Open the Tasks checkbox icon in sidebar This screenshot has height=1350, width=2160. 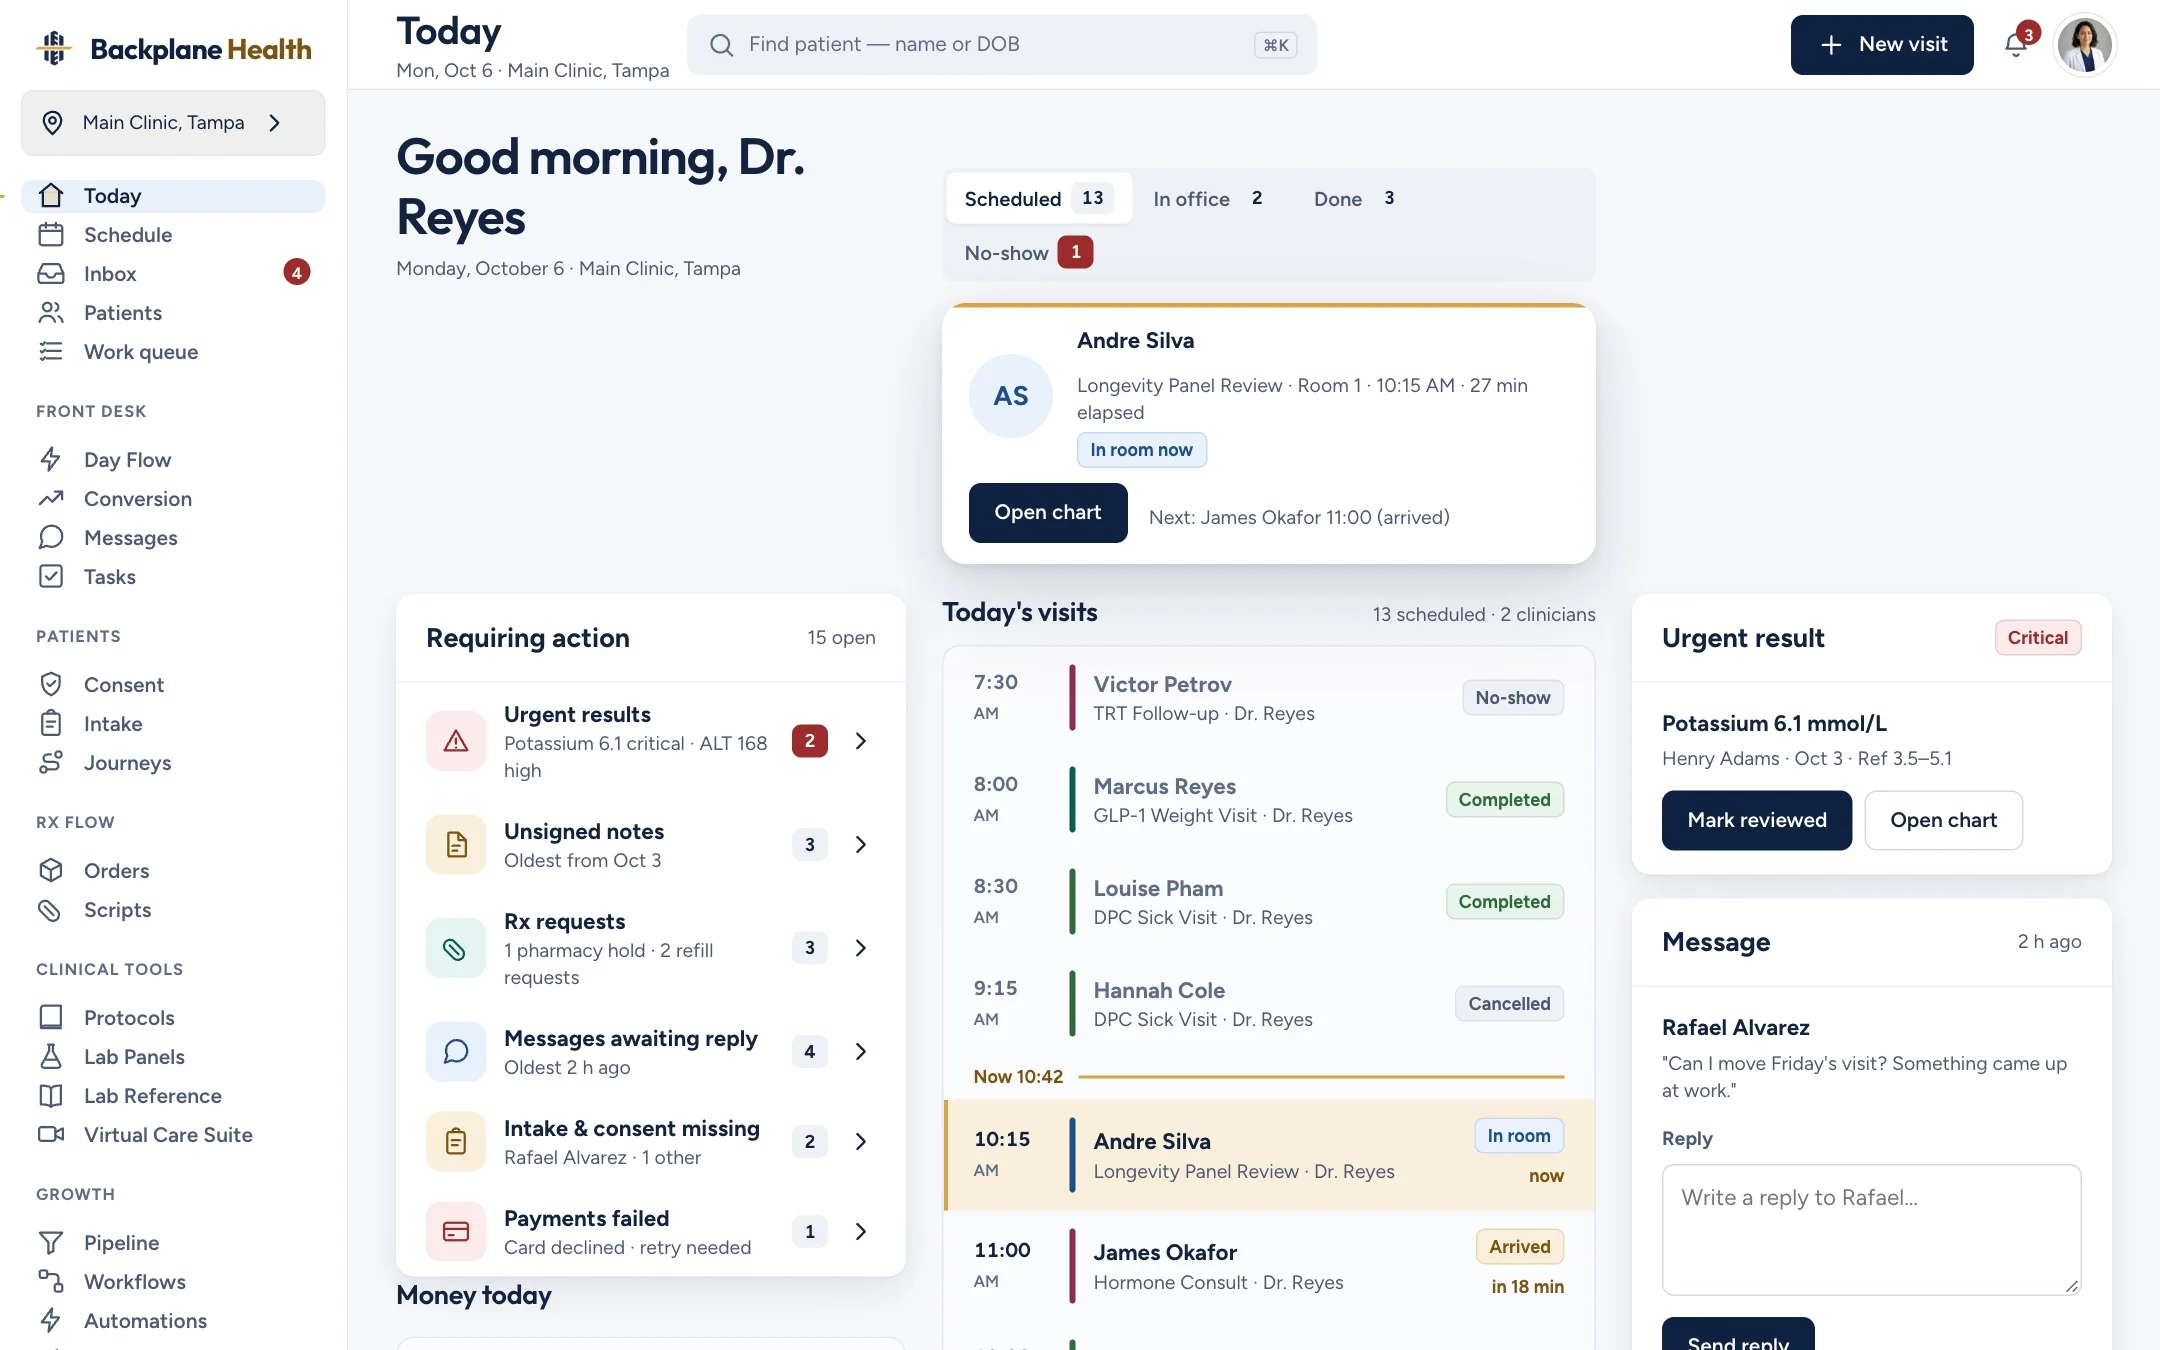(x=51, y=577)
